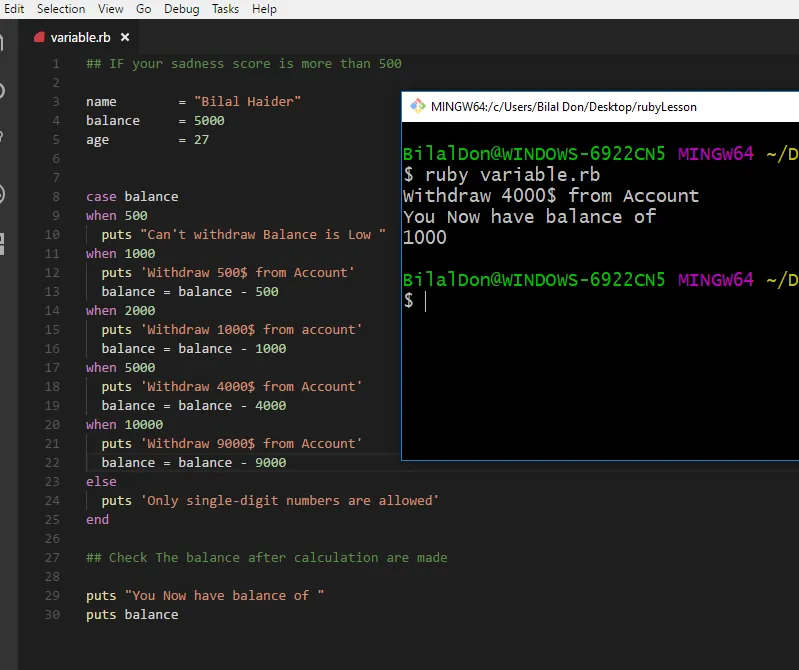Click the comment 'Check The balance after calculation are made'

(267, 558)
